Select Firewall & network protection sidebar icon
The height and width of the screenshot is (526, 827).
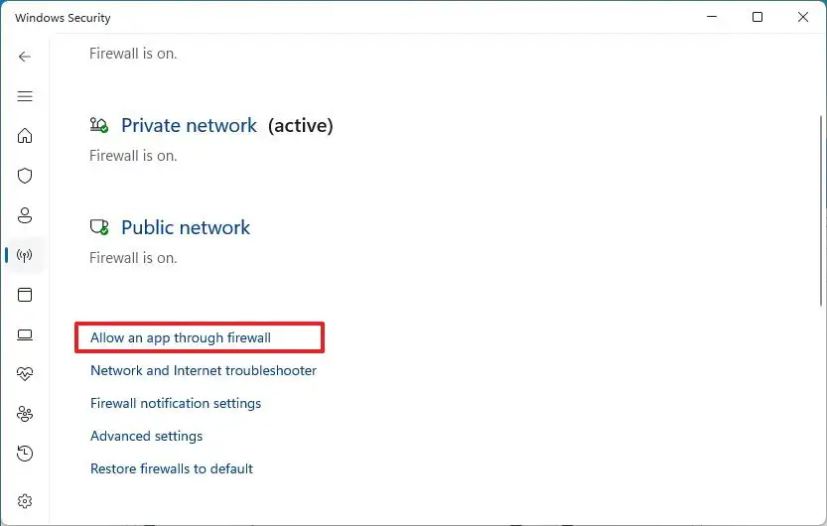[25, 255]
